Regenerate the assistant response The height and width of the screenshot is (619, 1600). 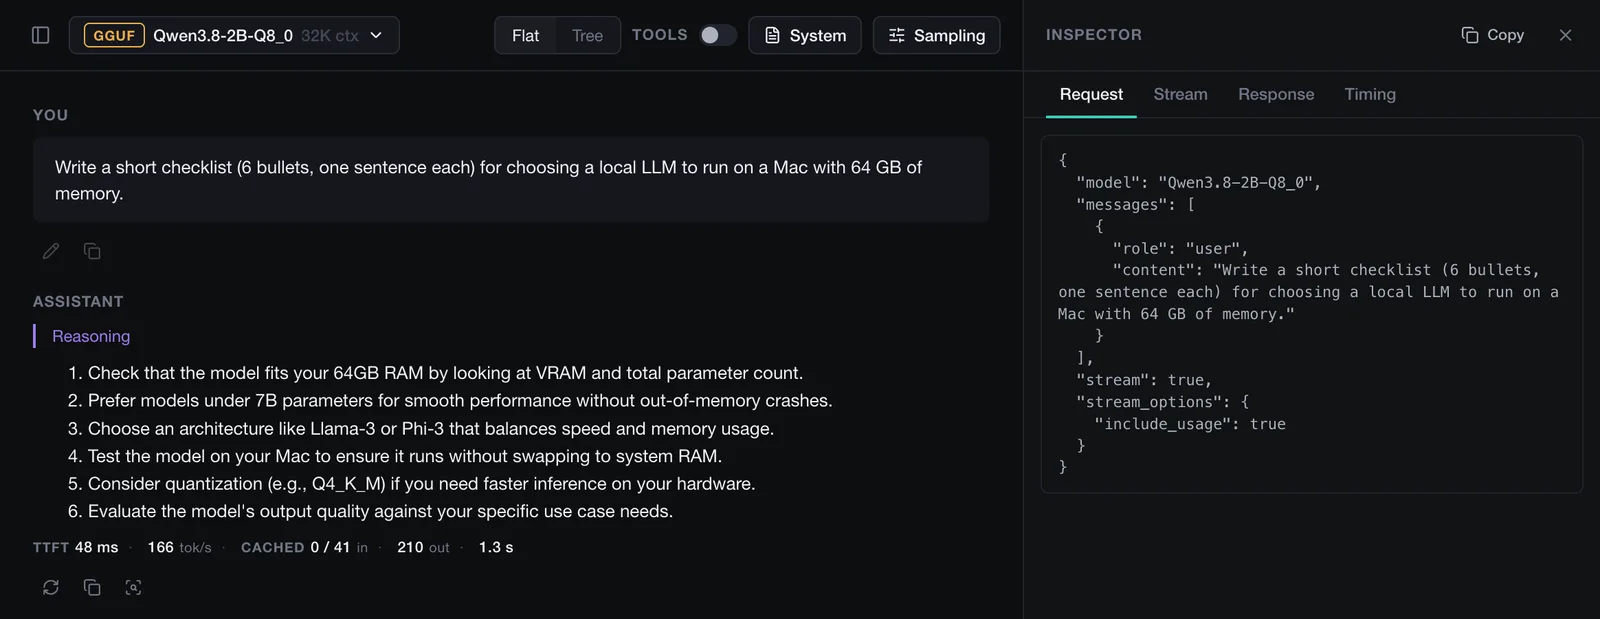[51, 587]
